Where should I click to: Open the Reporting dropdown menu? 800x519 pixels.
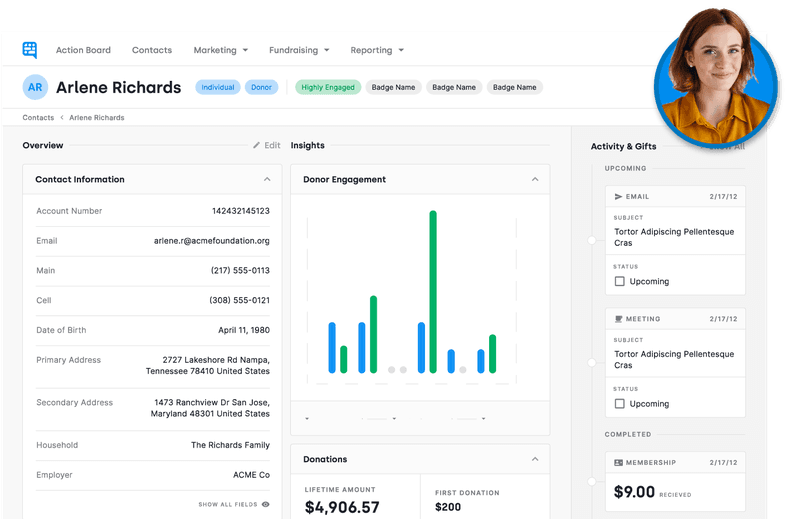(x=377, y=50)
